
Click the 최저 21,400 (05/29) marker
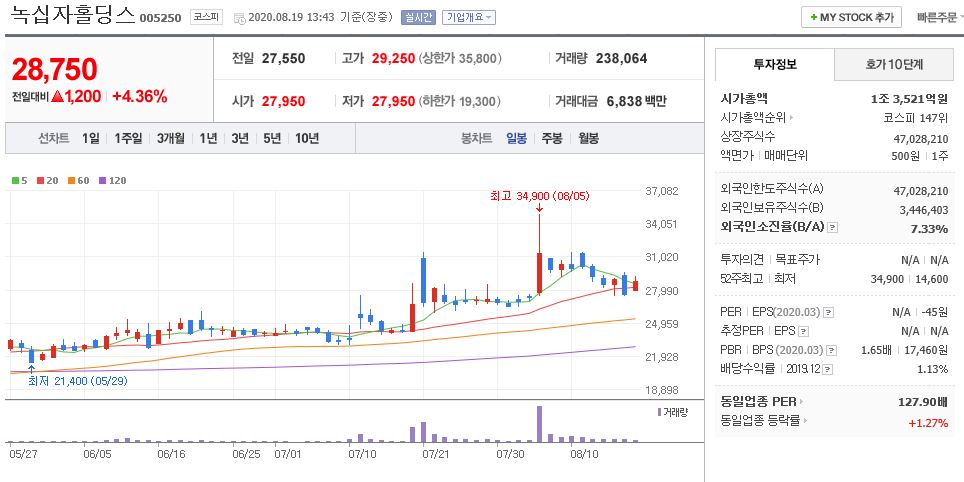click(77, 381)
